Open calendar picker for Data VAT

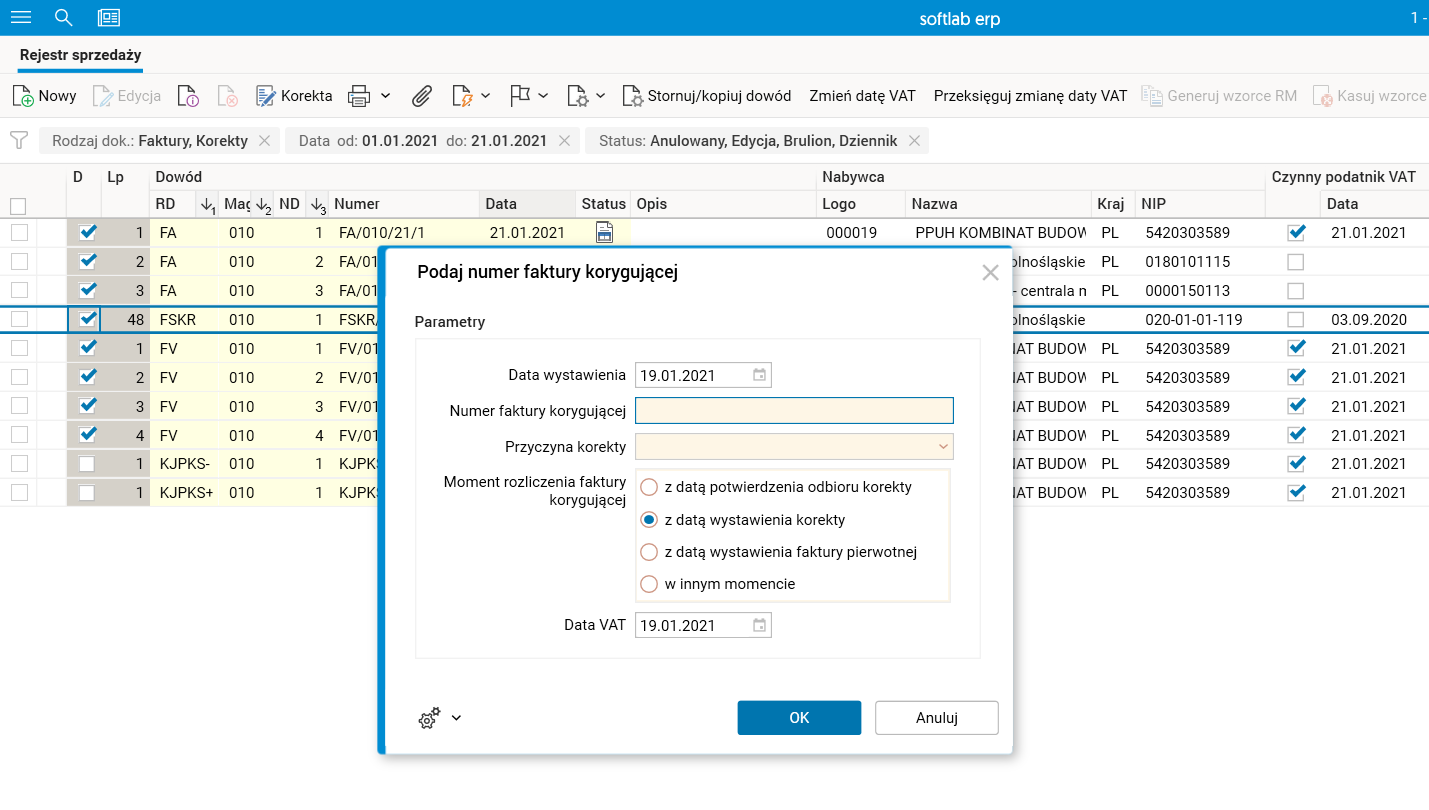coord(759,625)
